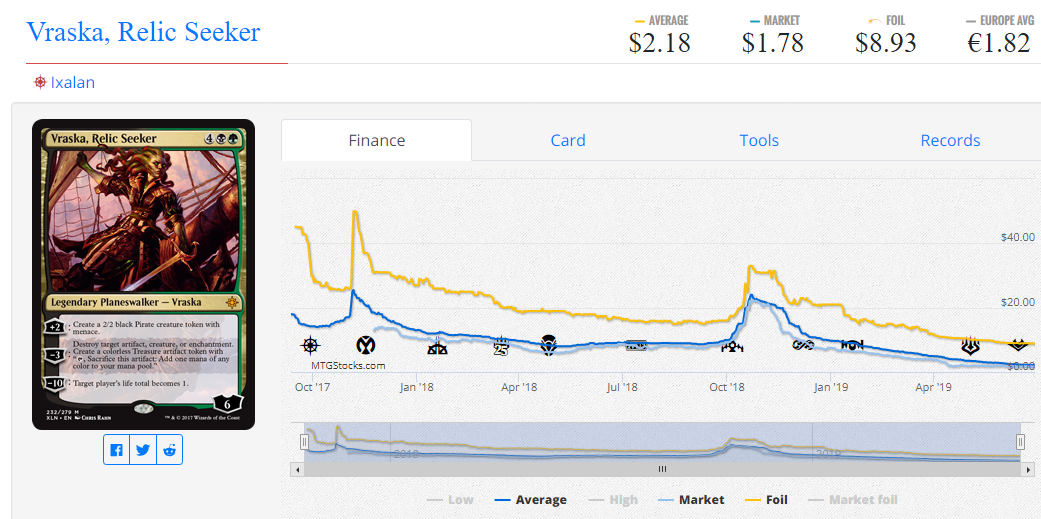This screenshot has height=519, width=1041.
Task: Open the Ixalan set link
Action: [72, 82]
